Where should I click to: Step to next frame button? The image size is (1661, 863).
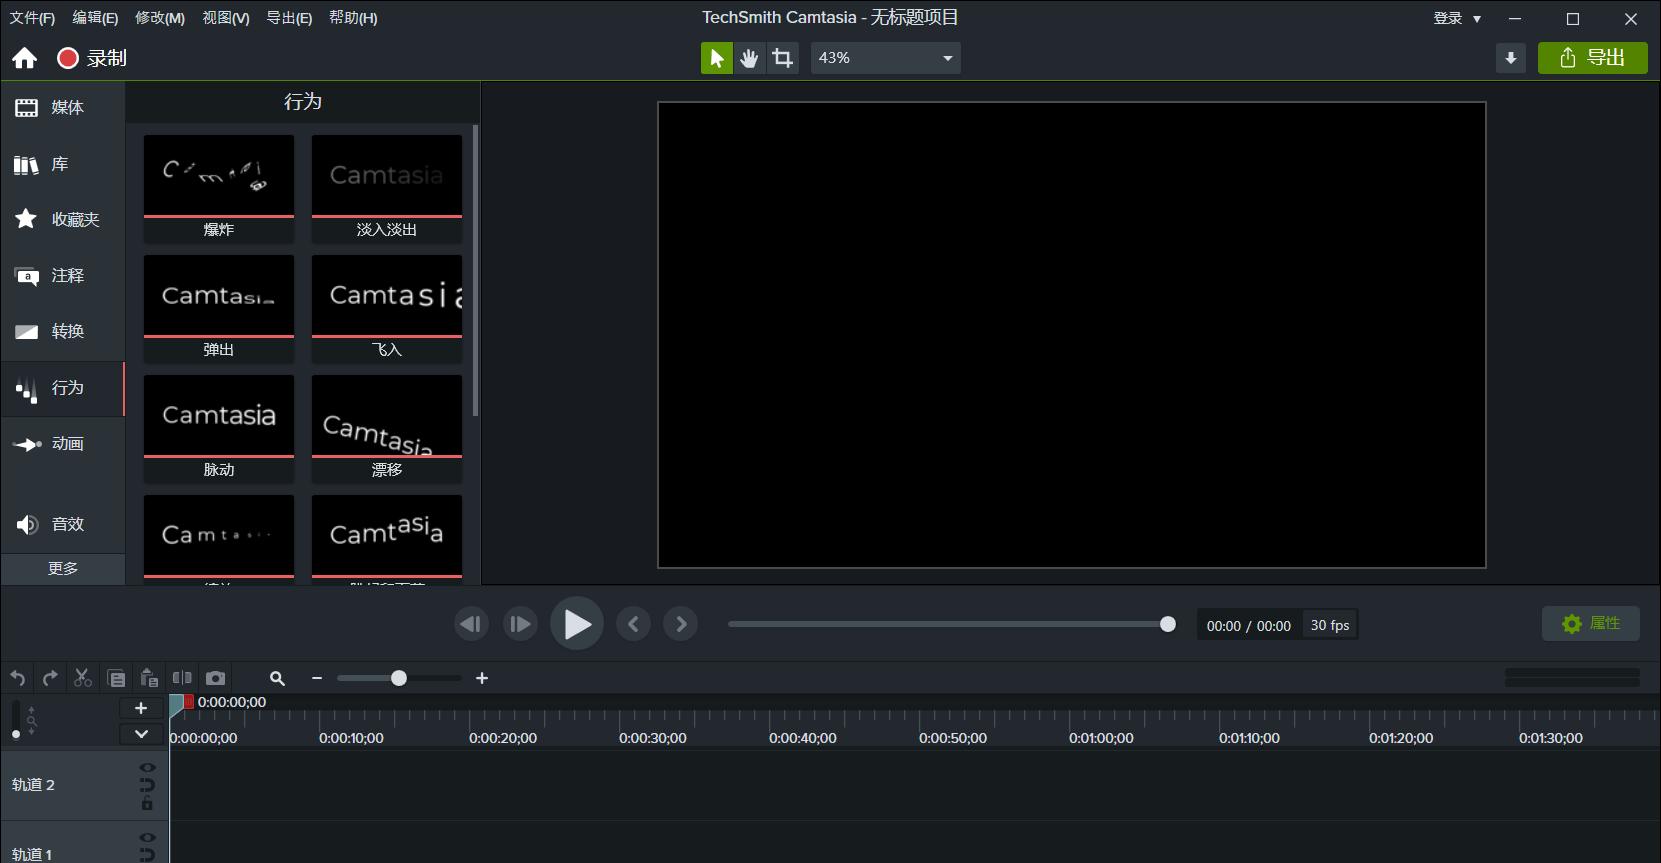pyautogui.click(x=520, y=624)
